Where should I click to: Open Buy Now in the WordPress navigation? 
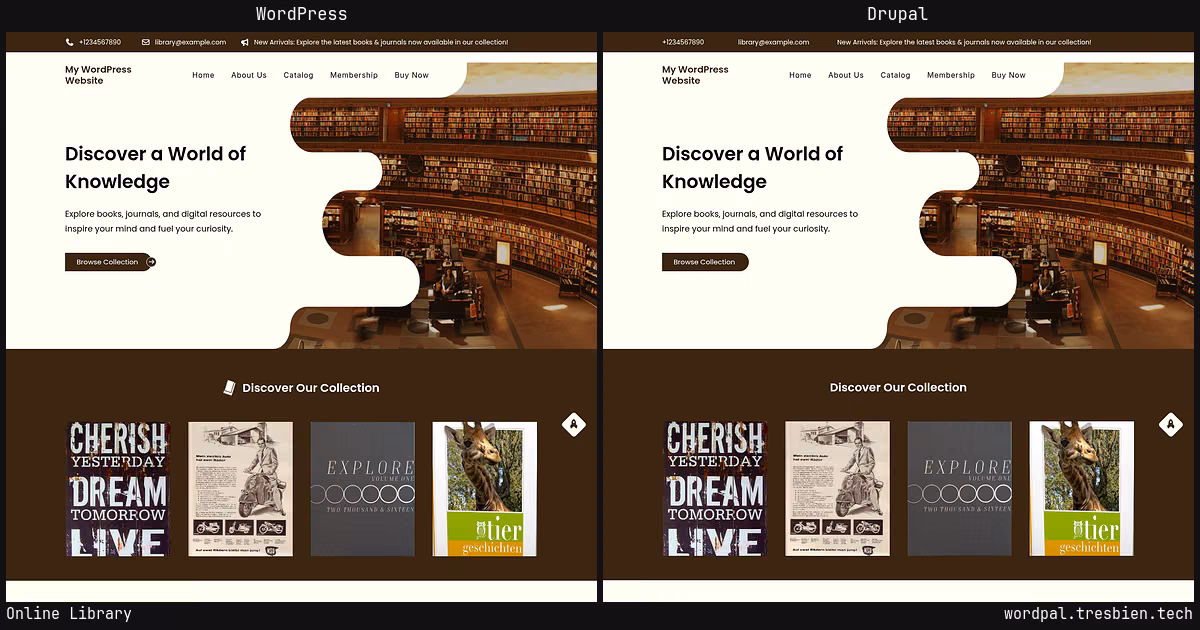[411, 75]
